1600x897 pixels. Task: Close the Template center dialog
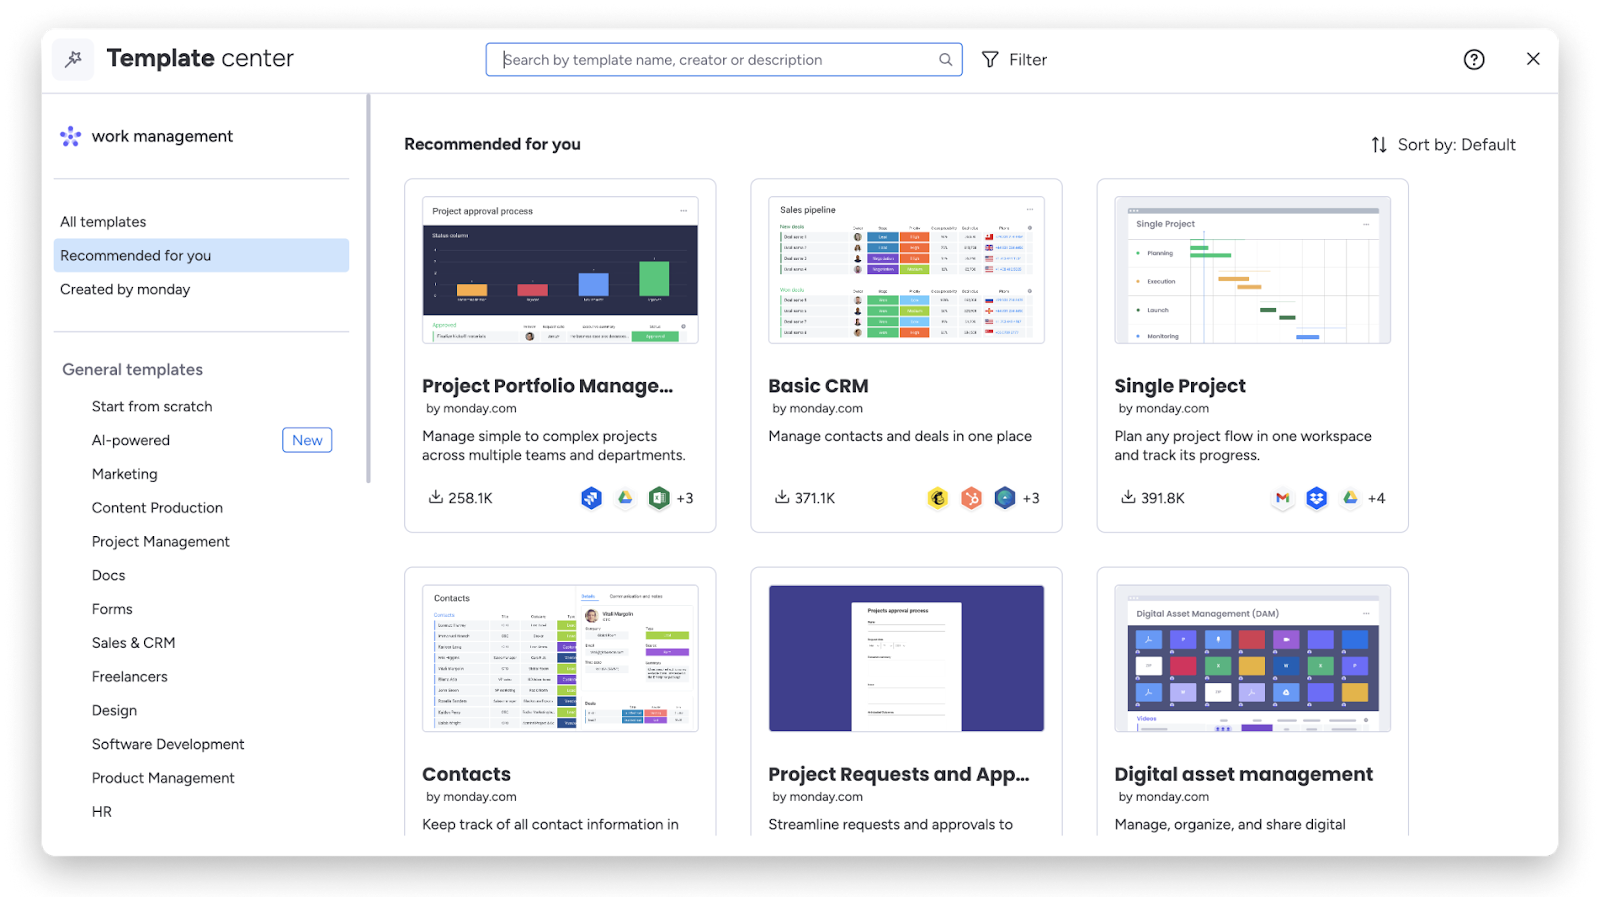[x=1533, y=59]
